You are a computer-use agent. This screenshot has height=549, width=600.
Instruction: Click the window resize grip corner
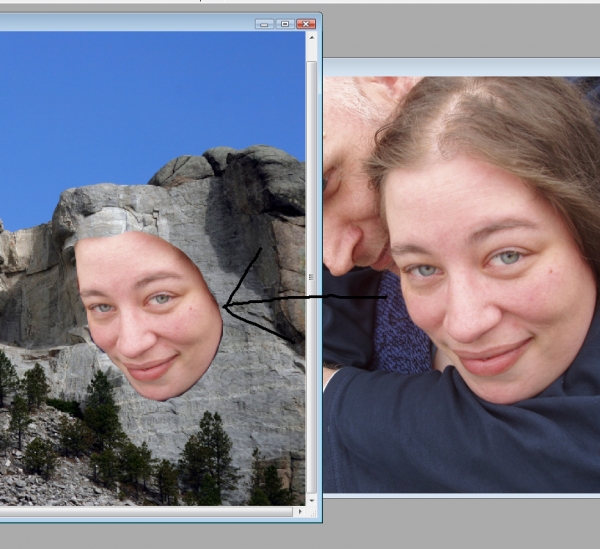[x=312, y=512]
